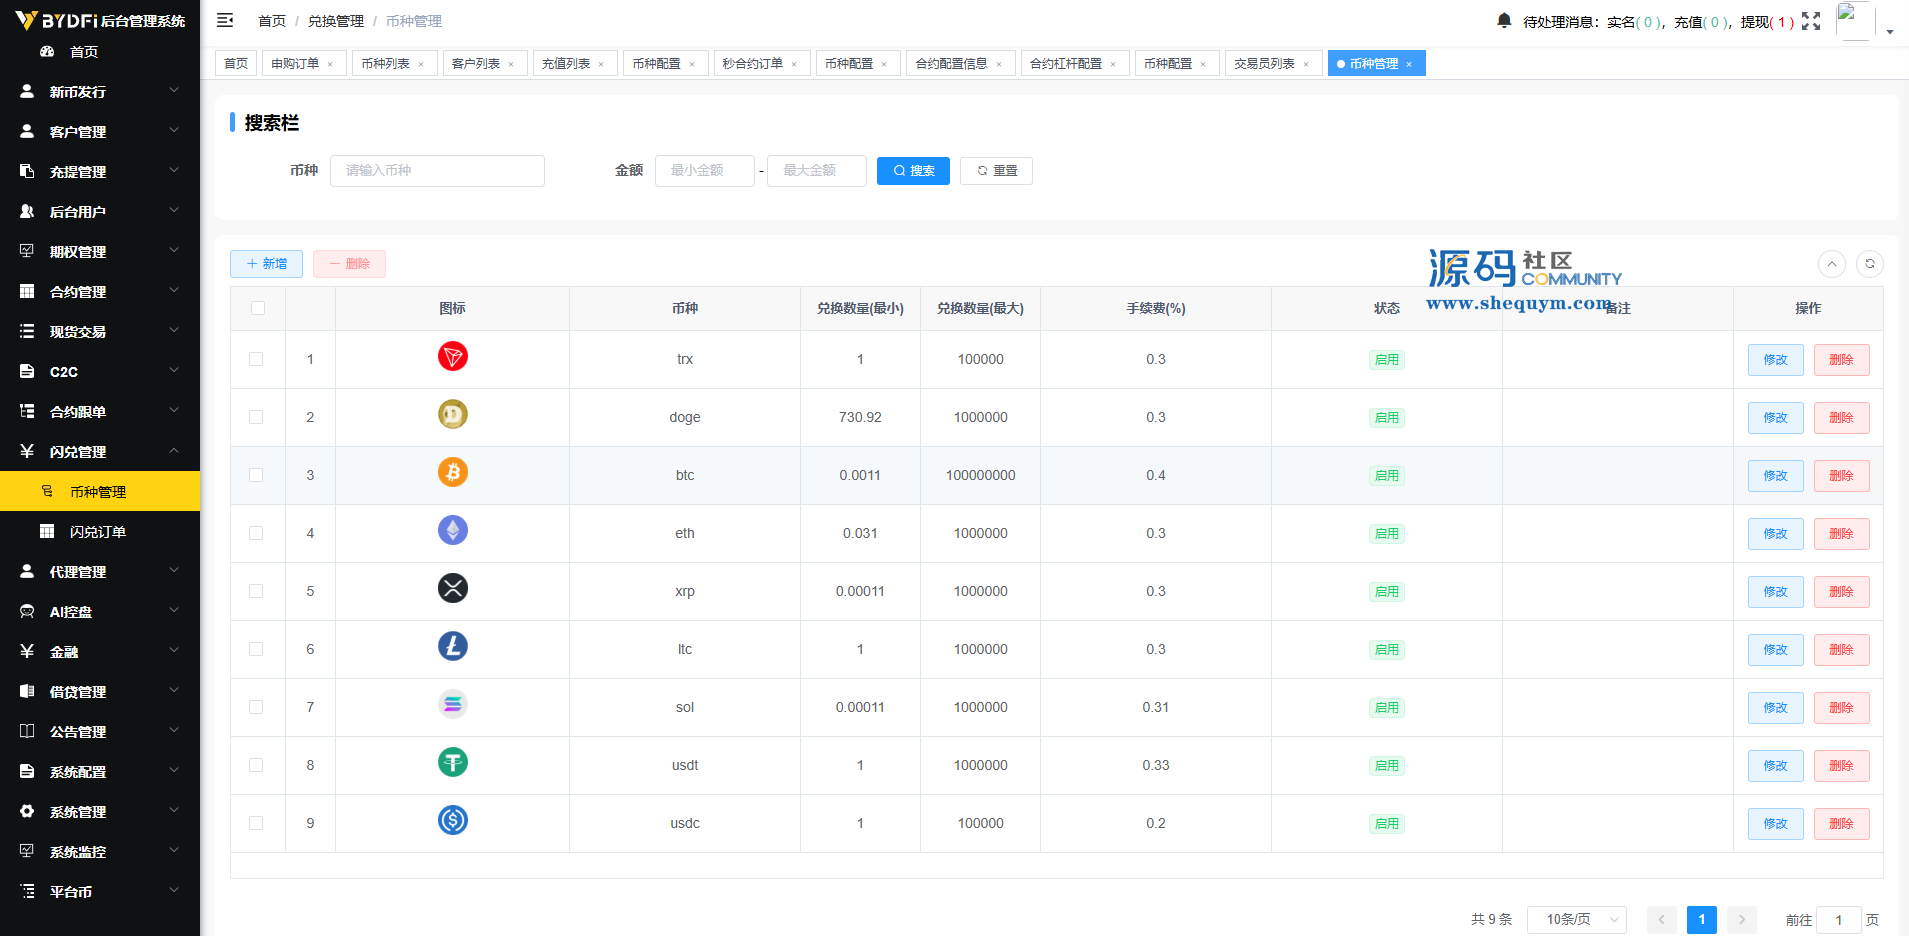
Task: Collapse the sidebar with hamburger icon
Action: [x=225, y=20]
